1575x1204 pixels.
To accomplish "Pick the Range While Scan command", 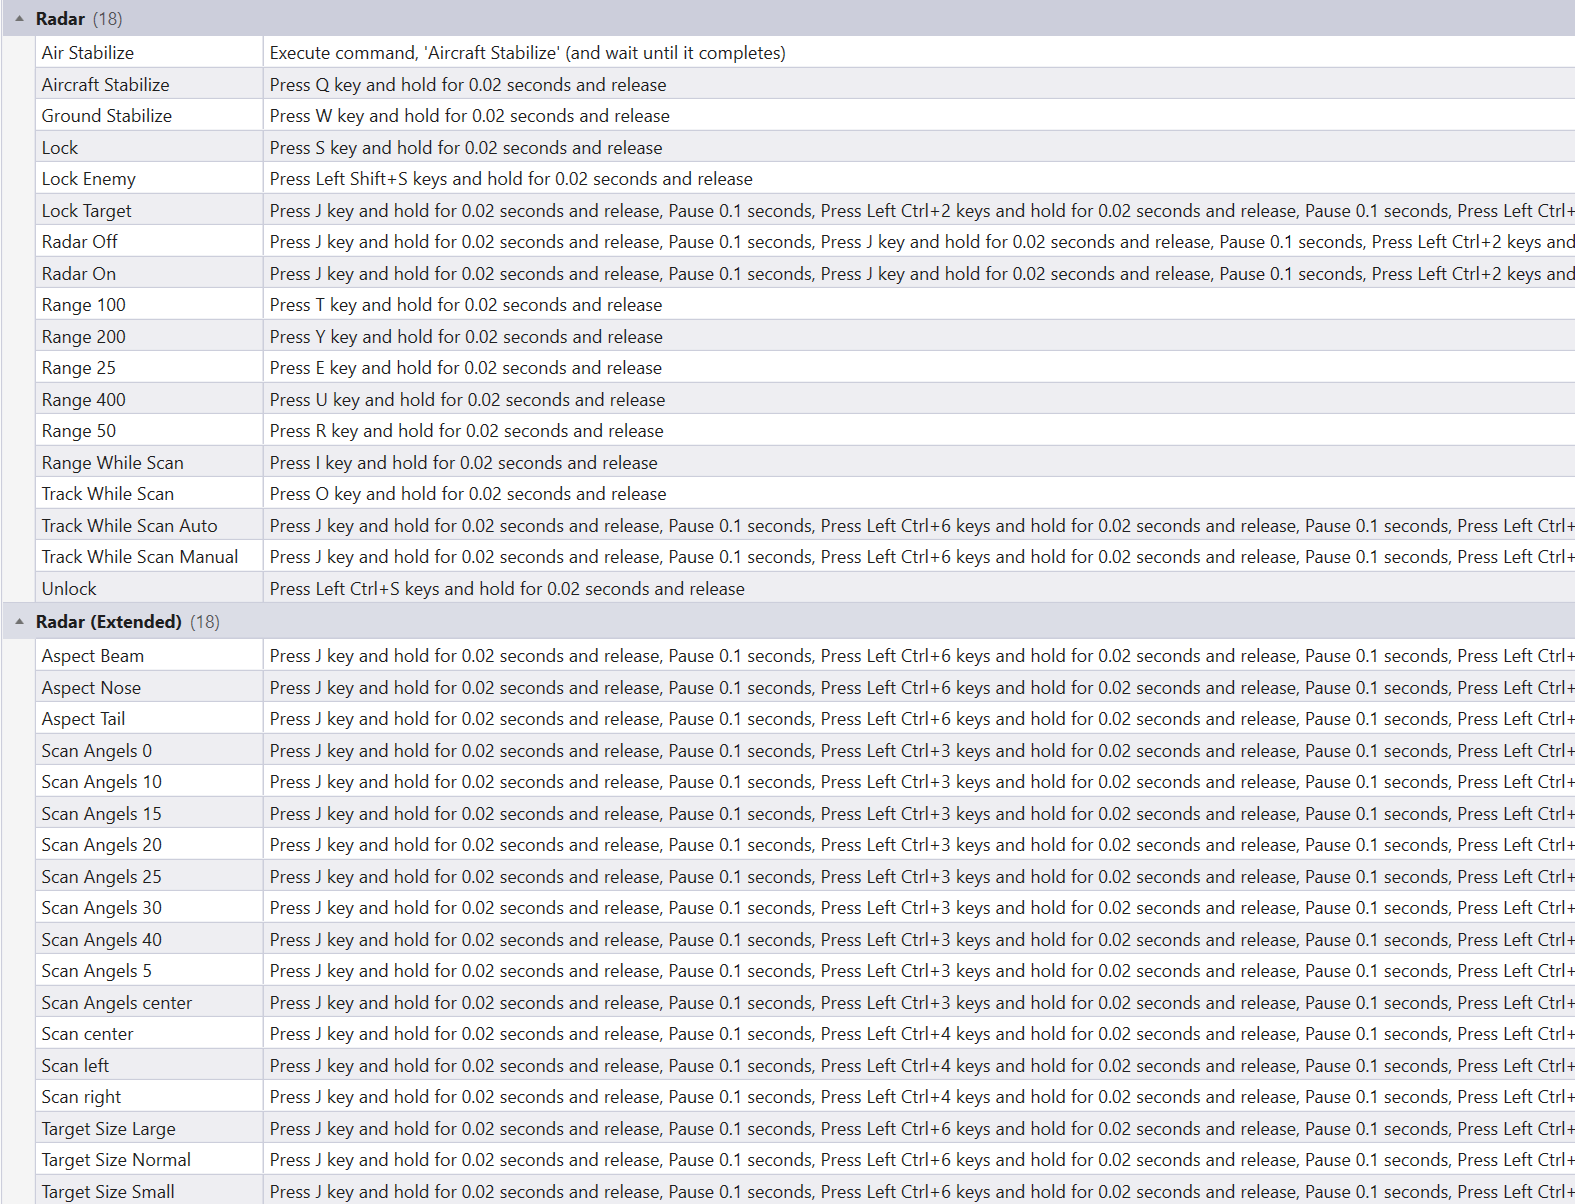I will click(112, 463).
